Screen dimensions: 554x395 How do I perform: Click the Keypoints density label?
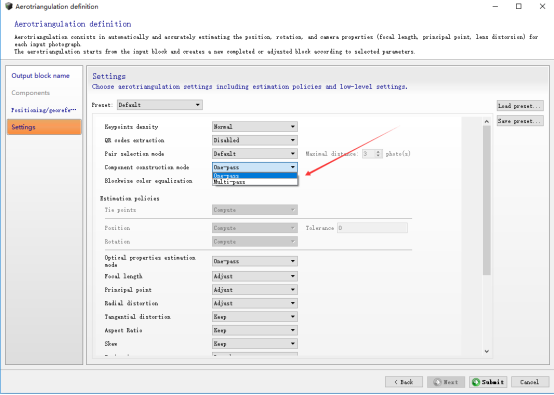coord(131,126)
